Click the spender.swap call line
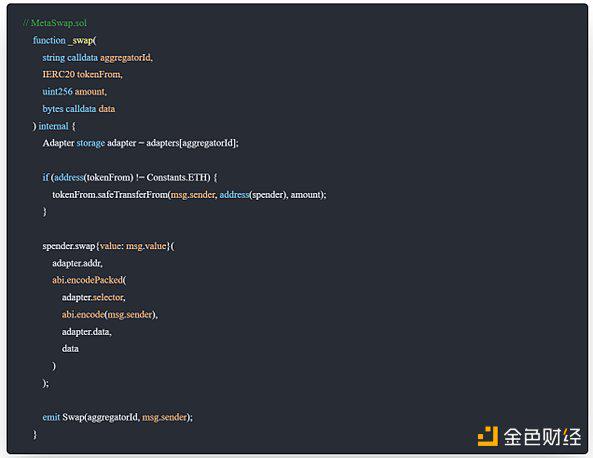 (109, 246)
